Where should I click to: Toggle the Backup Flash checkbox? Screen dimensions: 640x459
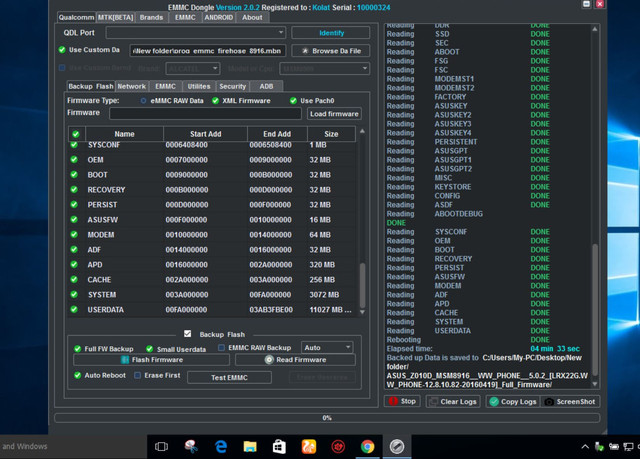tap(187, 334)
